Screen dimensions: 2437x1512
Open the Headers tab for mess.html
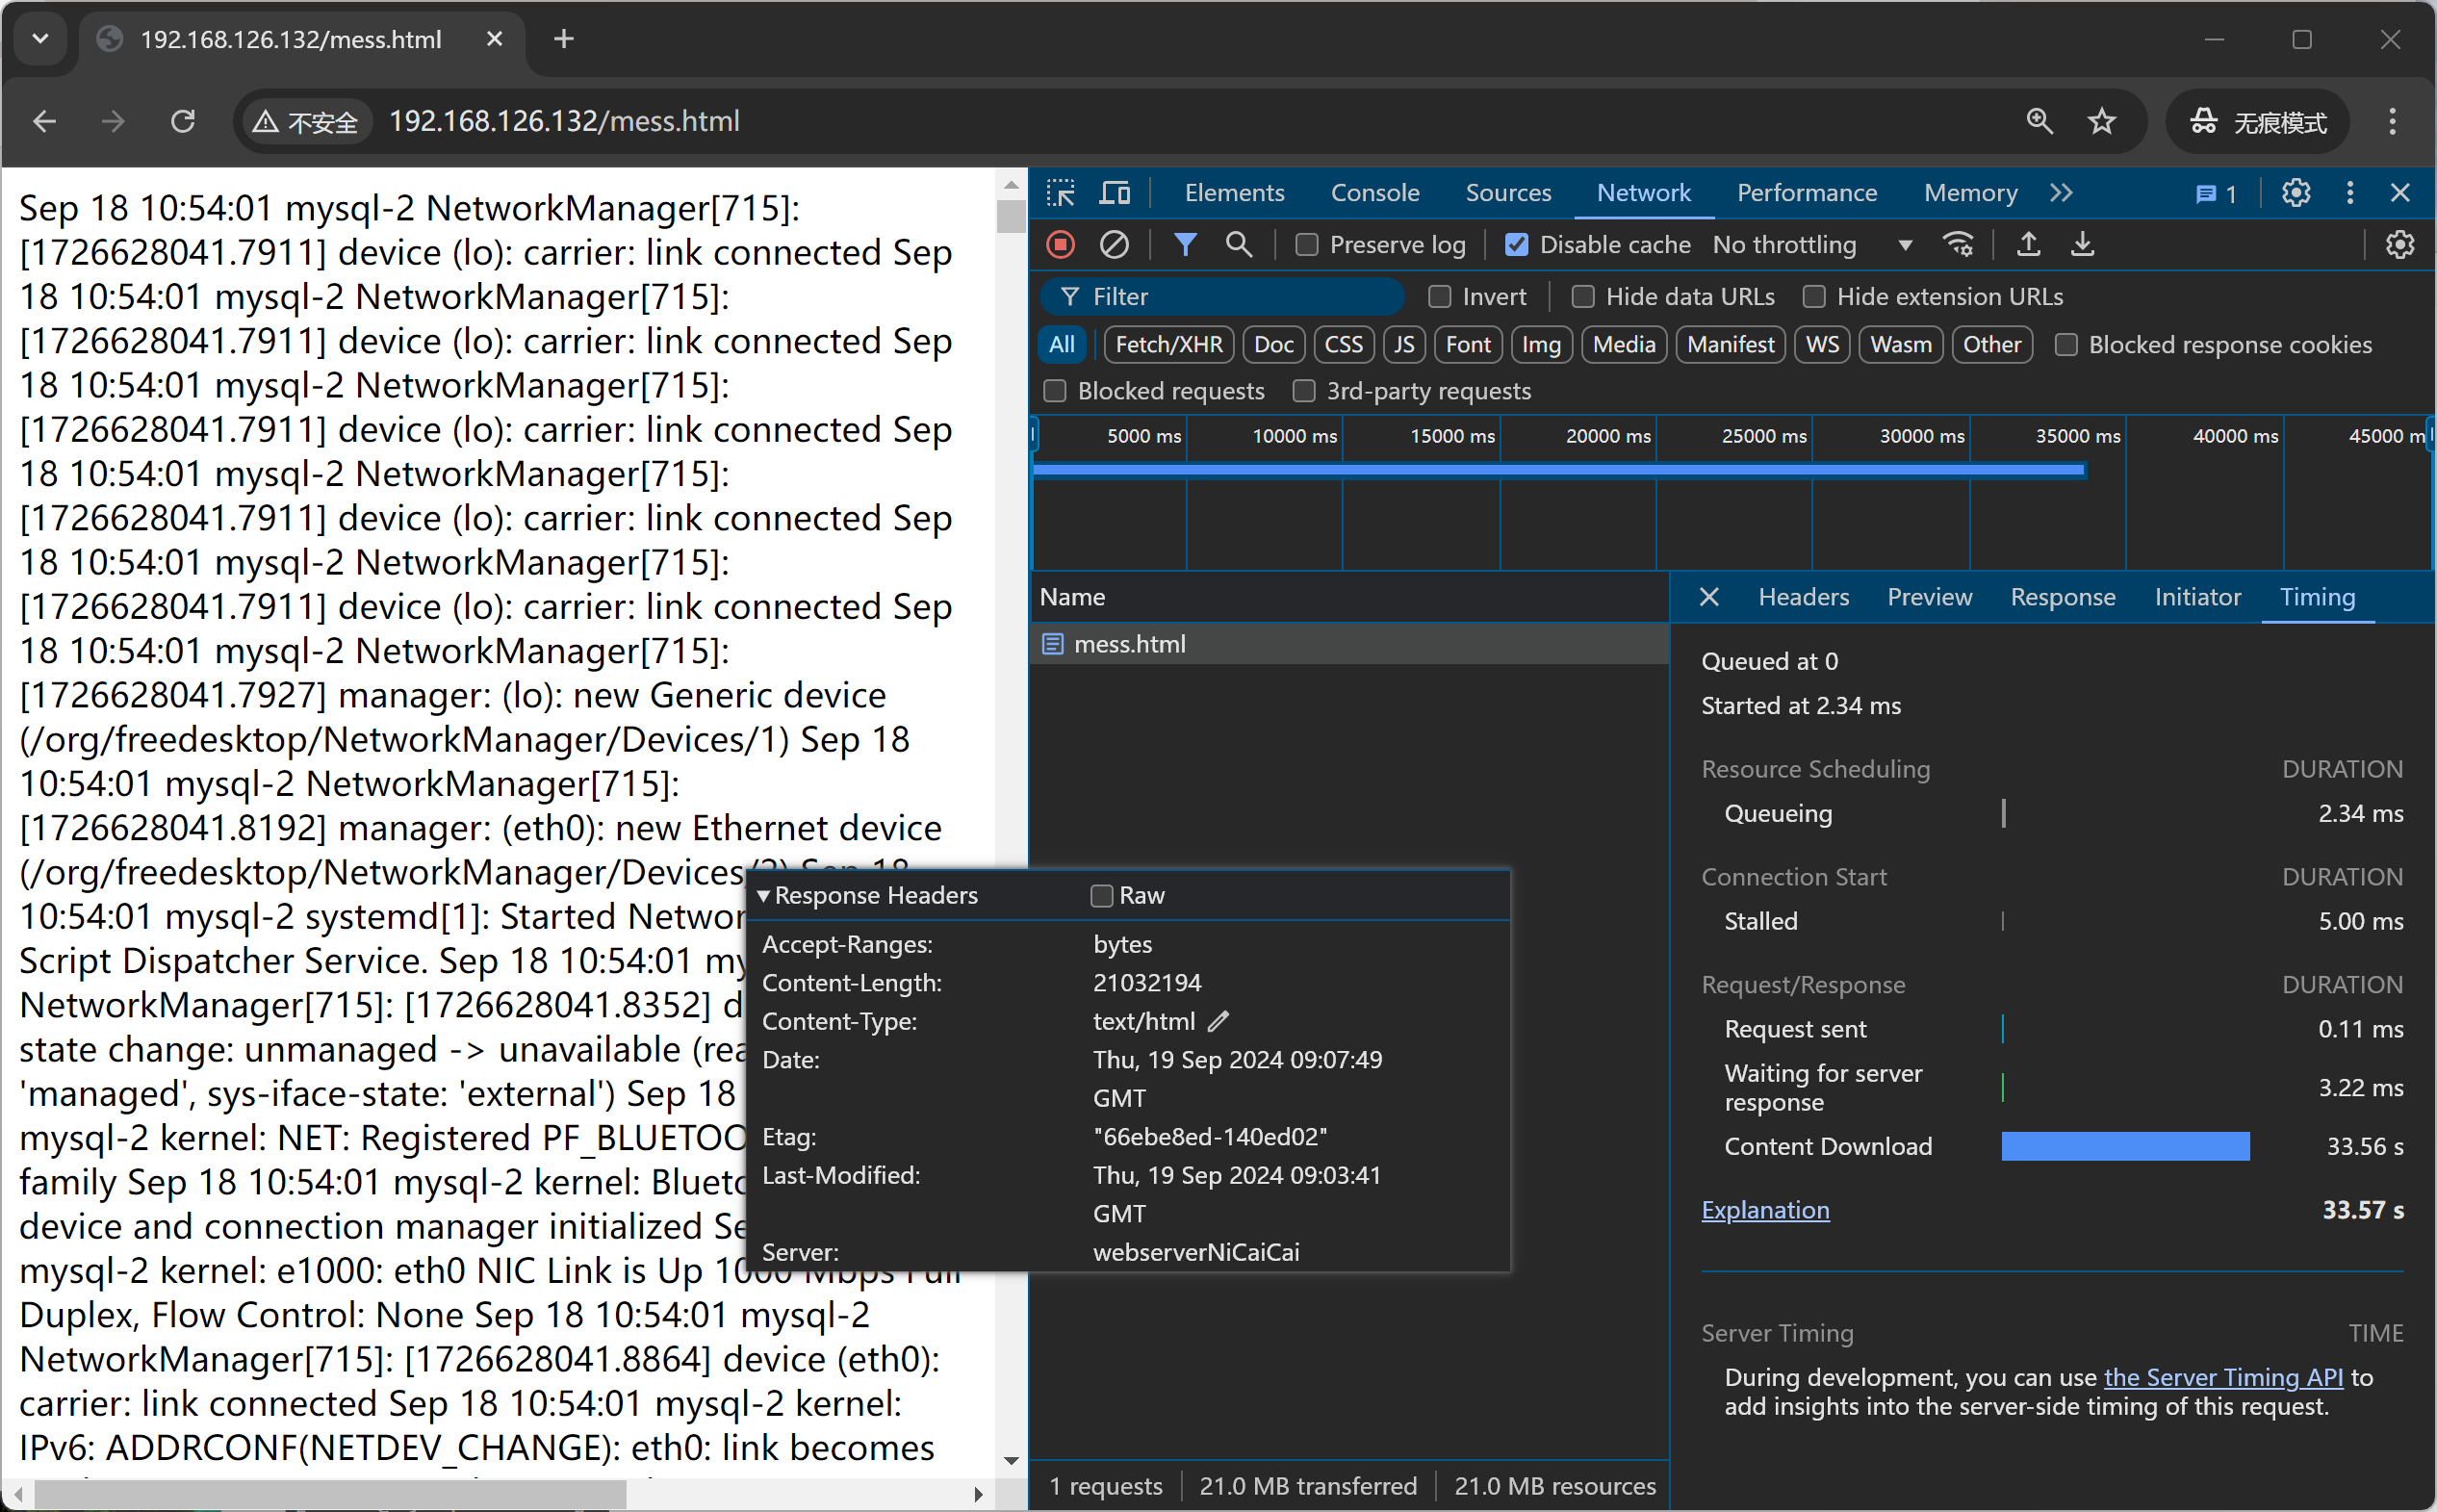1803,597
